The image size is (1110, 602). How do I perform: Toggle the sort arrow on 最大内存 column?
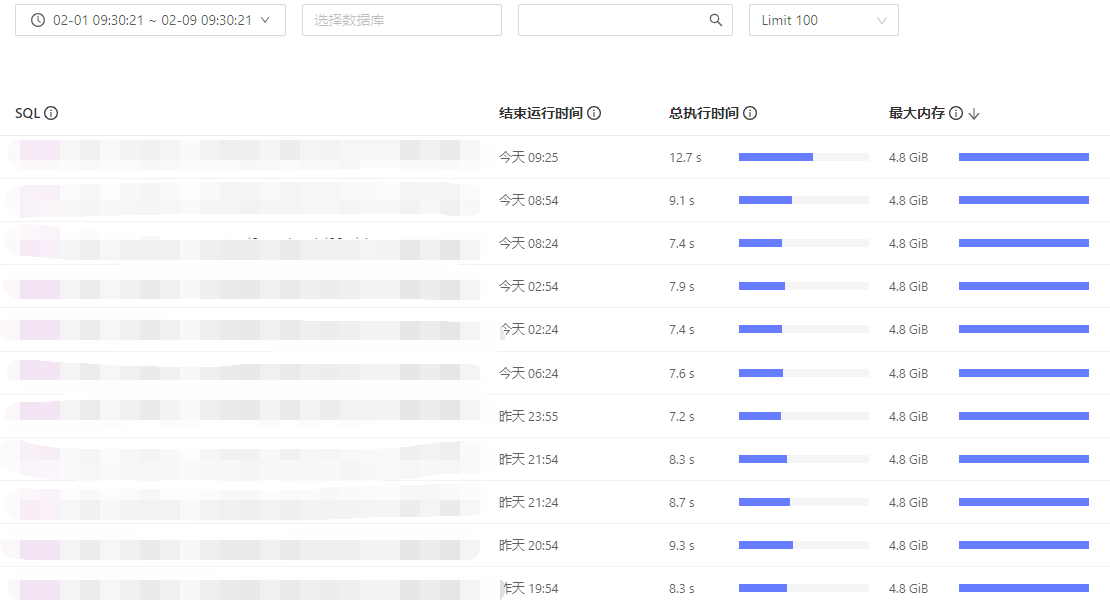tap(974, 114)
